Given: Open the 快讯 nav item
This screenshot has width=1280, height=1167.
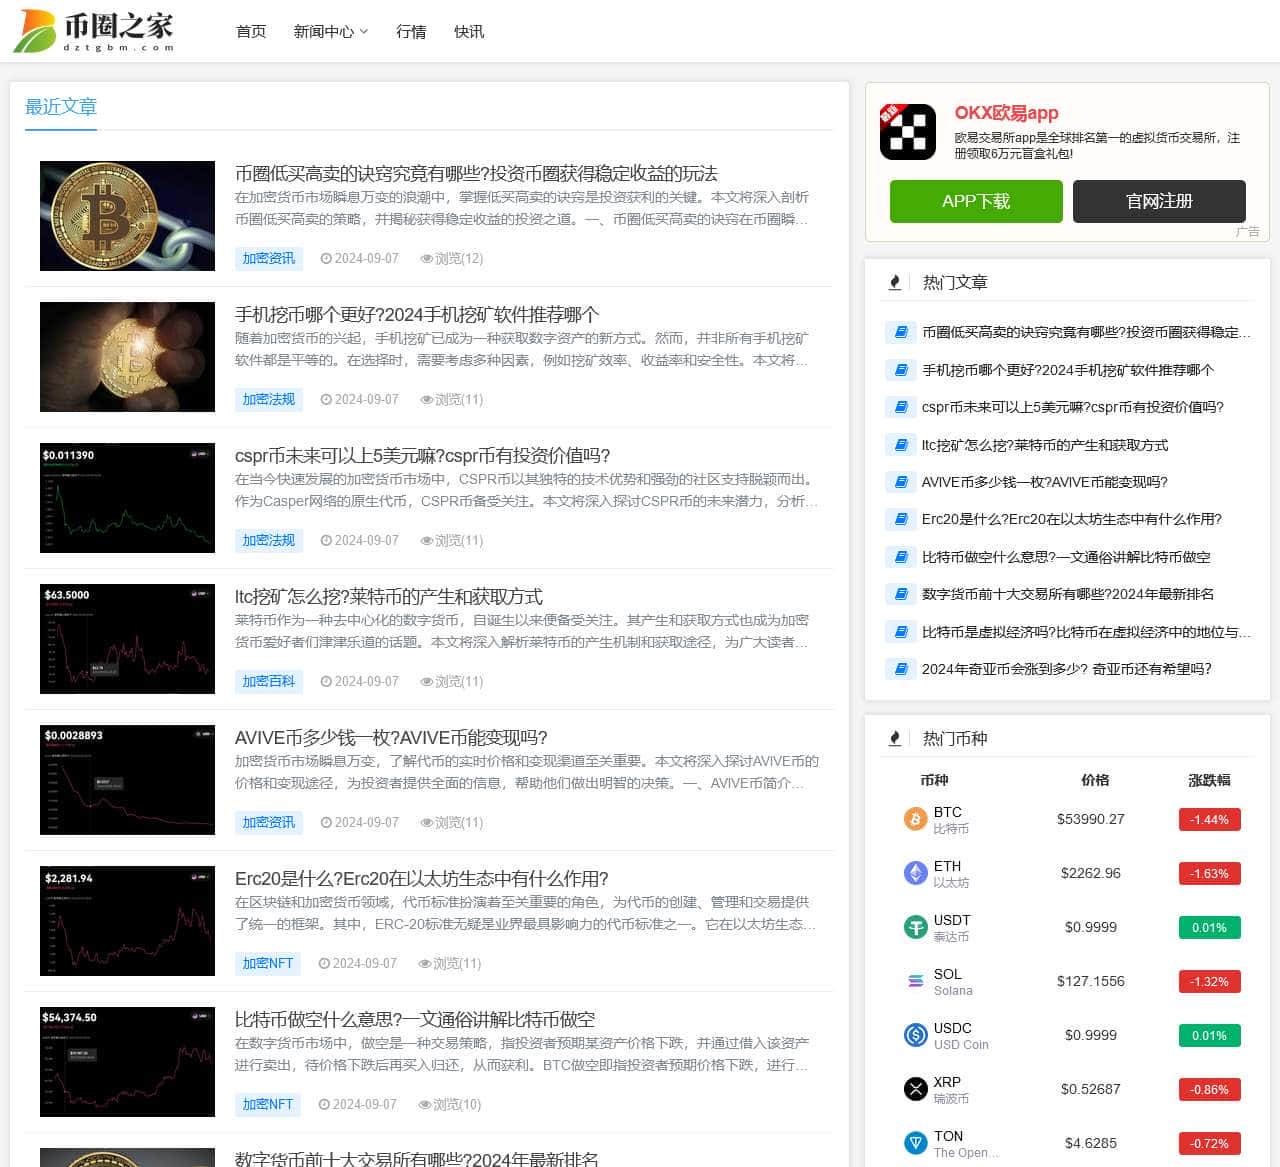Looking at the screenshot, I should click(x=469, y=32).
